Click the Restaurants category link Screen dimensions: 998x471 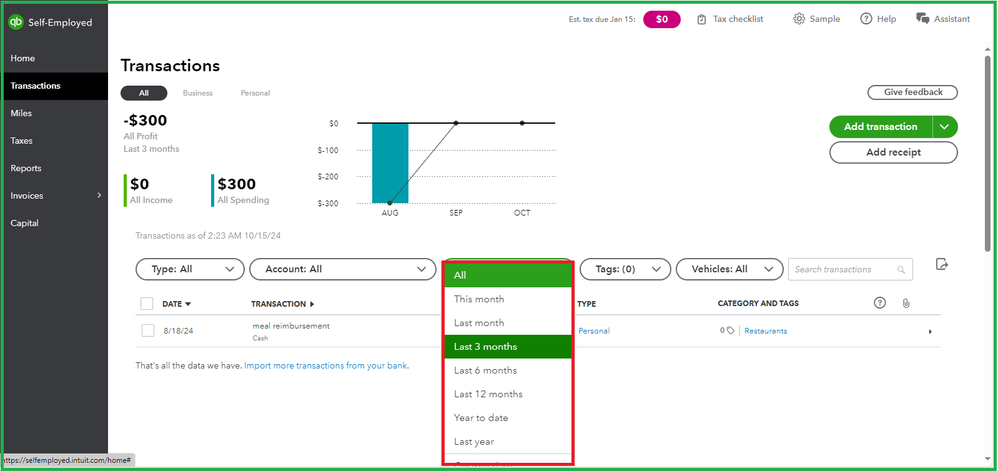[766, 331]
